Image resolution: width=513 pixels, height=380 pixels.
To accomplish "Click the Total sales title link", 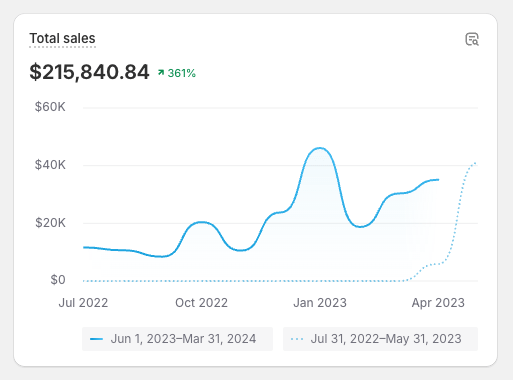I will [x=62, y=38].
